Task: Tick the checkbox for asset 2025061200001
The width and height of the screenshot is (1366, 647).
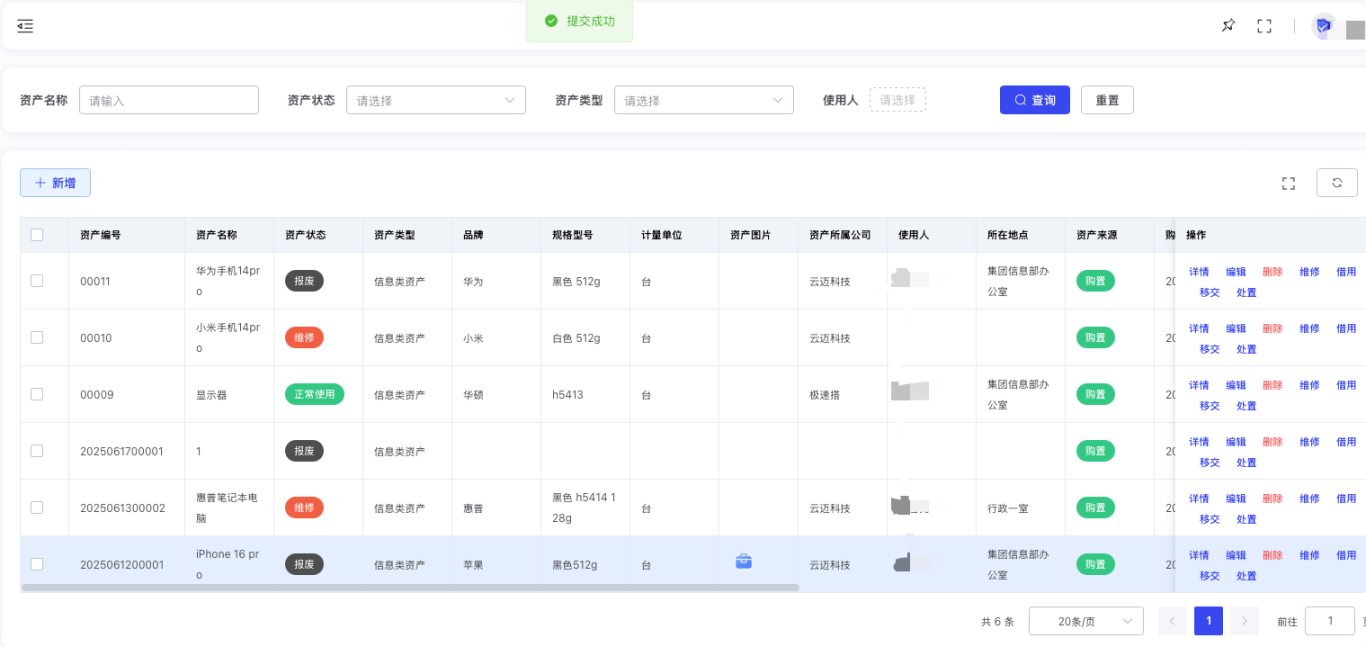Action: (x=37, y=564)
